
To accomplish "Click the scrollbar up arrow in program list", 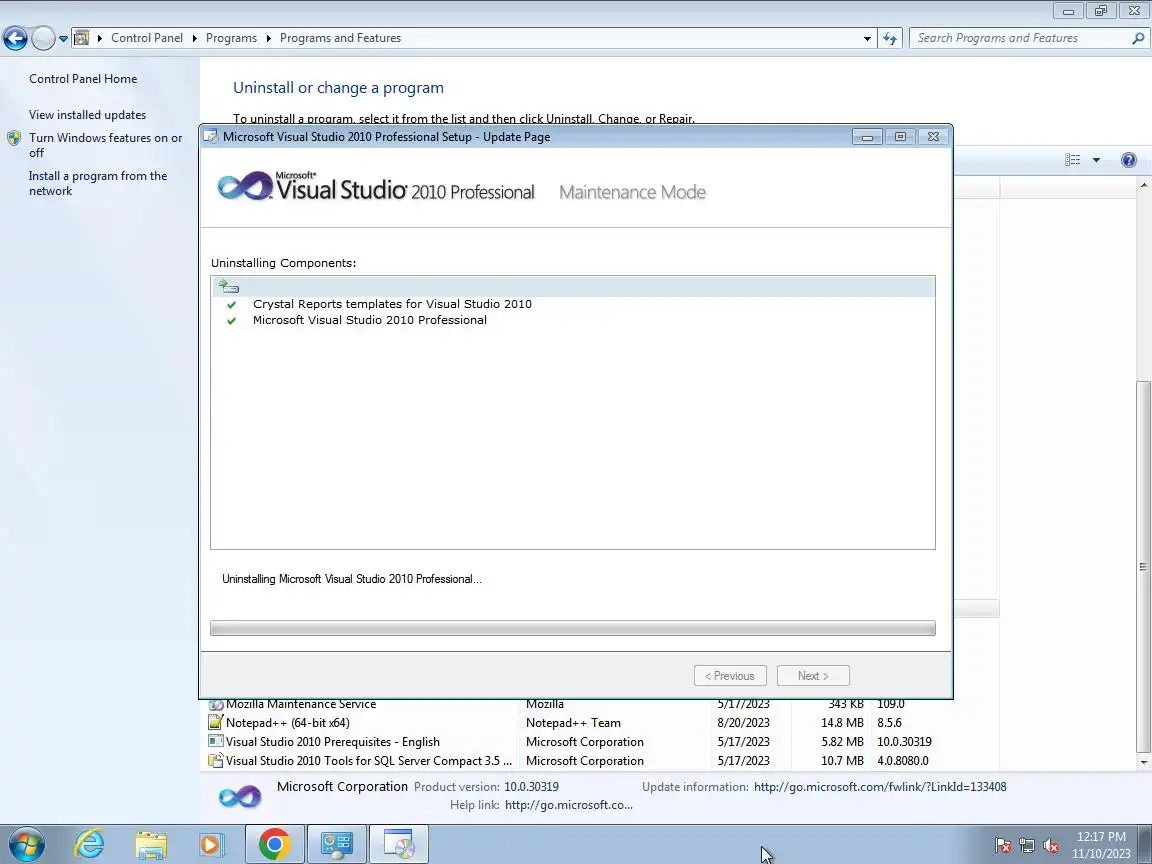I will [x=1143, y=186].
